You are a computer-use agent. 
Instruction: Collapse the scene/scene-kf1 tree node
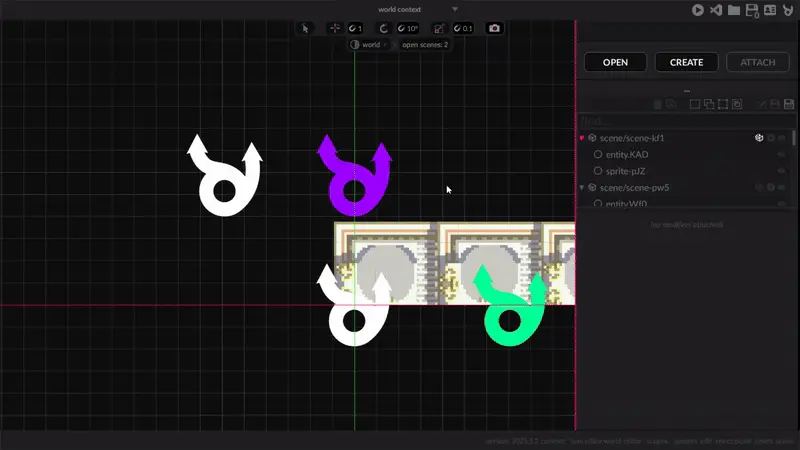pyautogui.click(x=582, y=138)
